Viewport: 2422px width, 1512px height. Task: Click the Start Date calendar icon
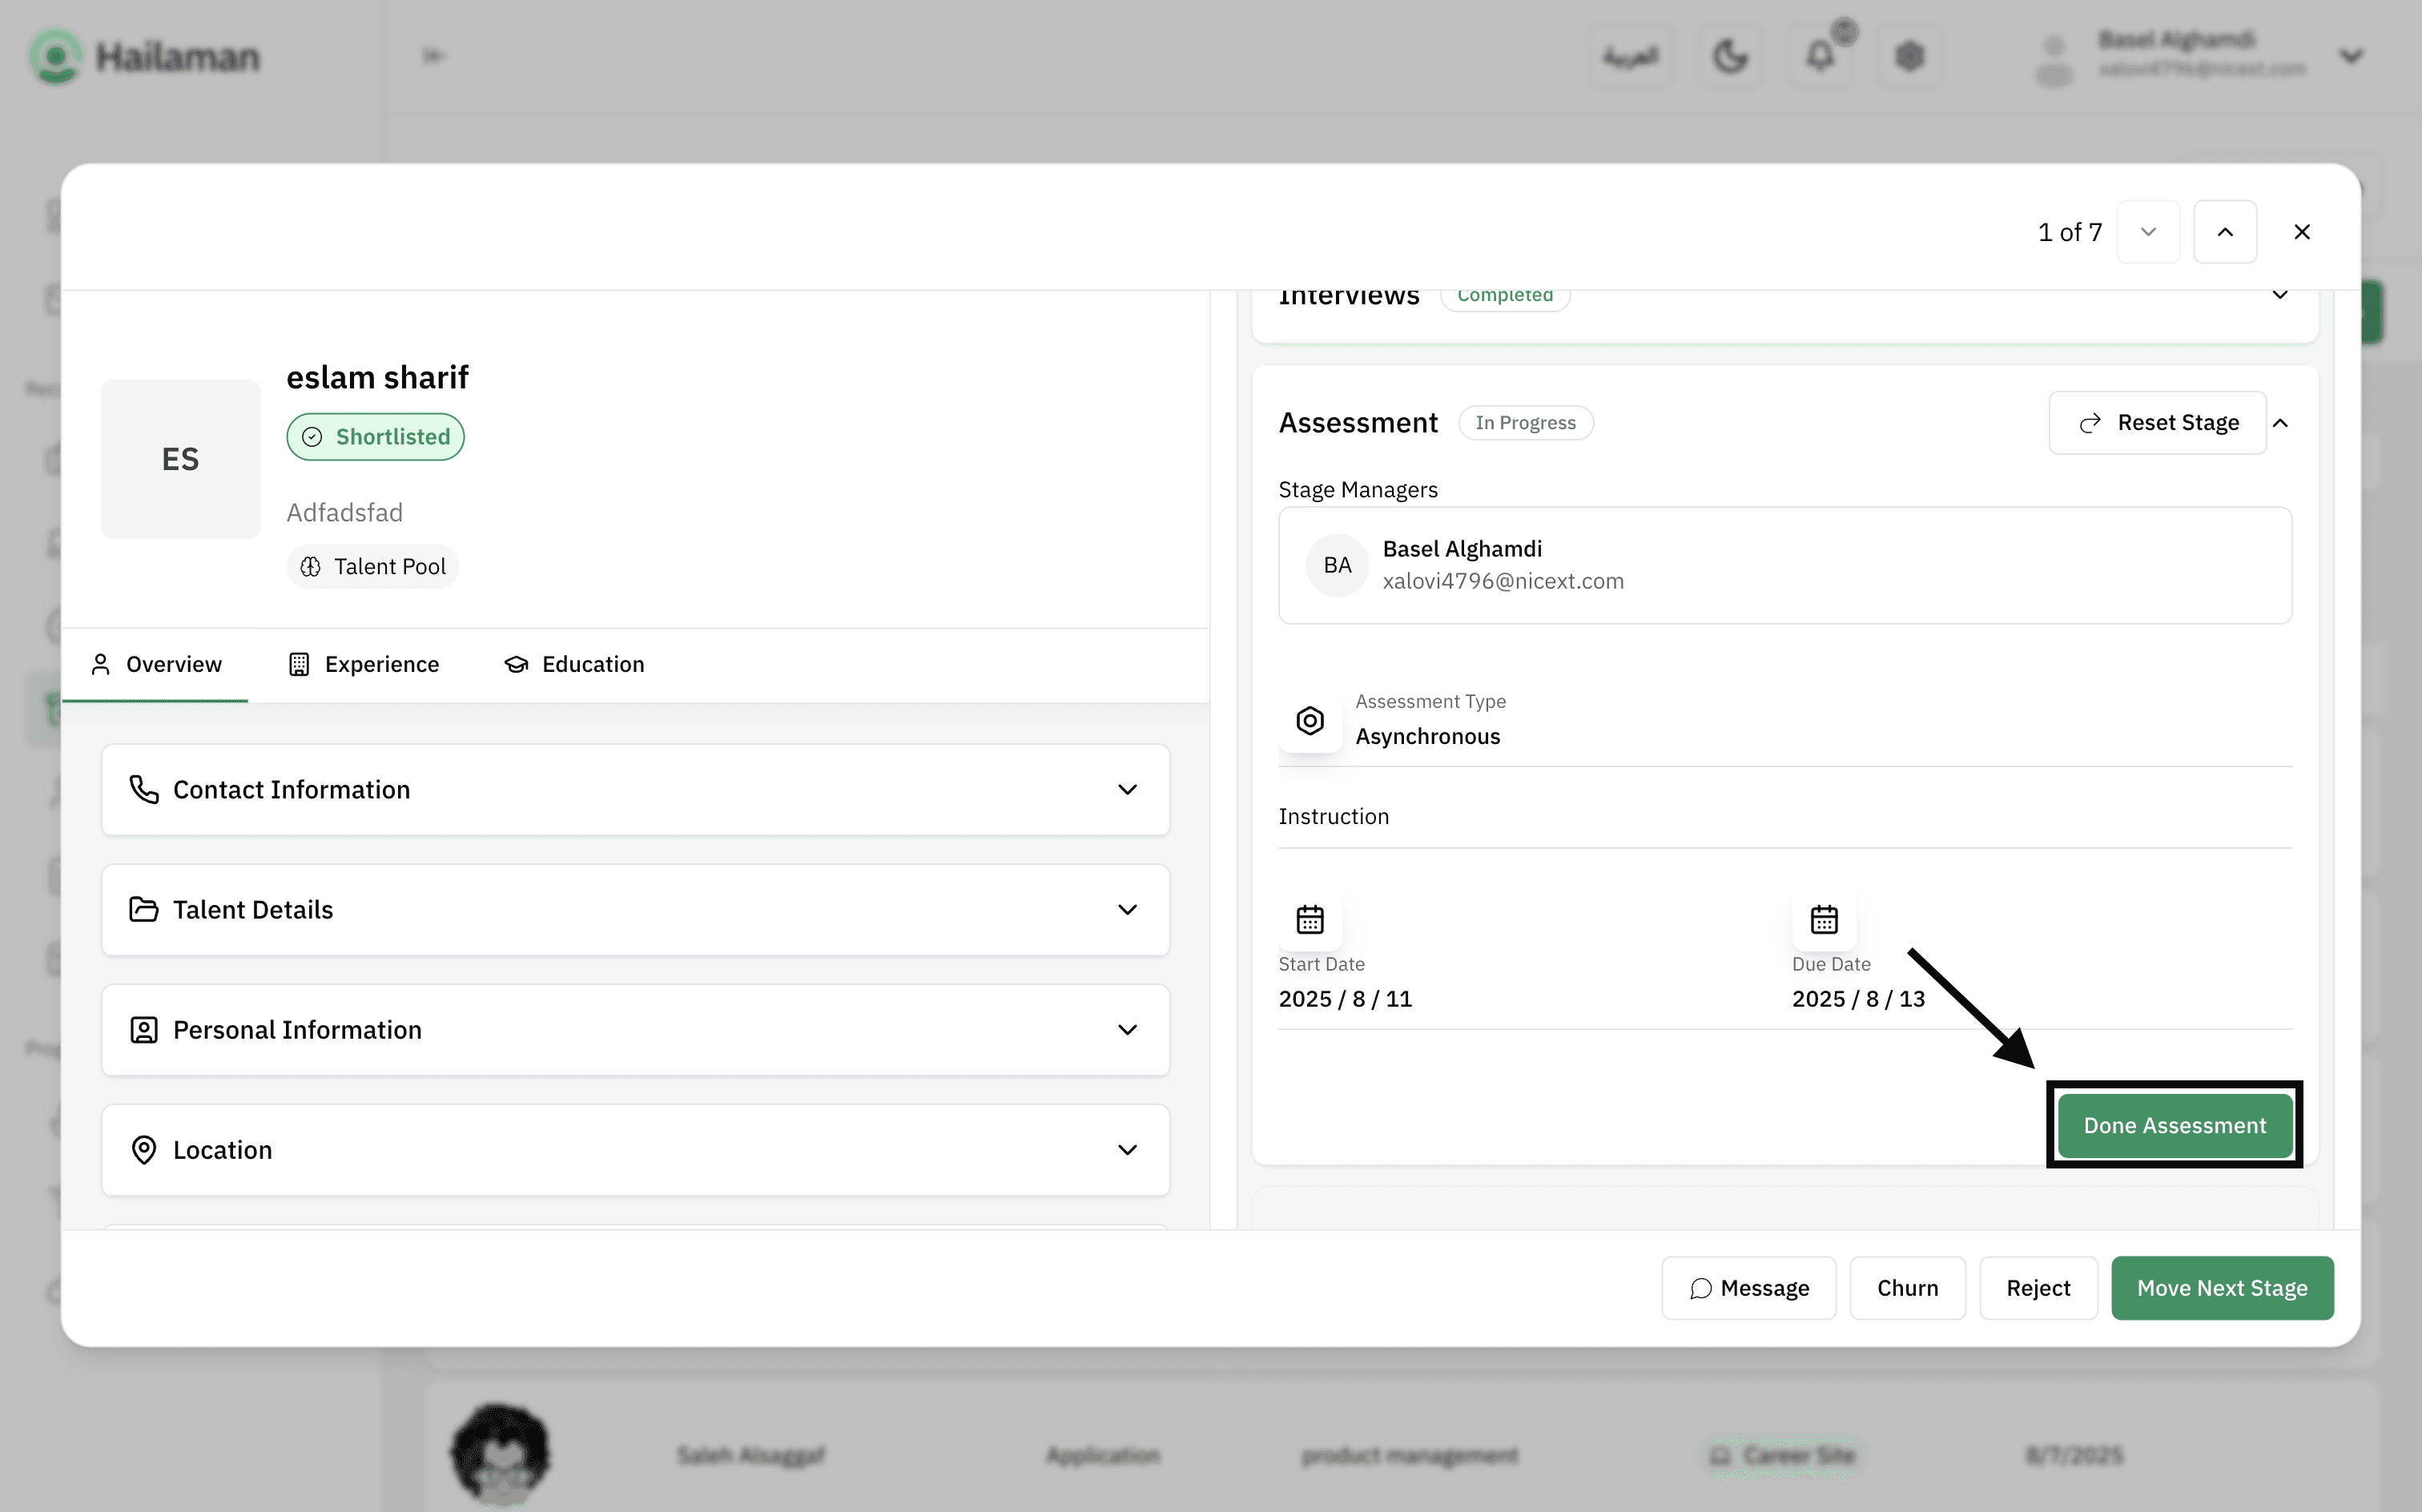point(1310,919)
